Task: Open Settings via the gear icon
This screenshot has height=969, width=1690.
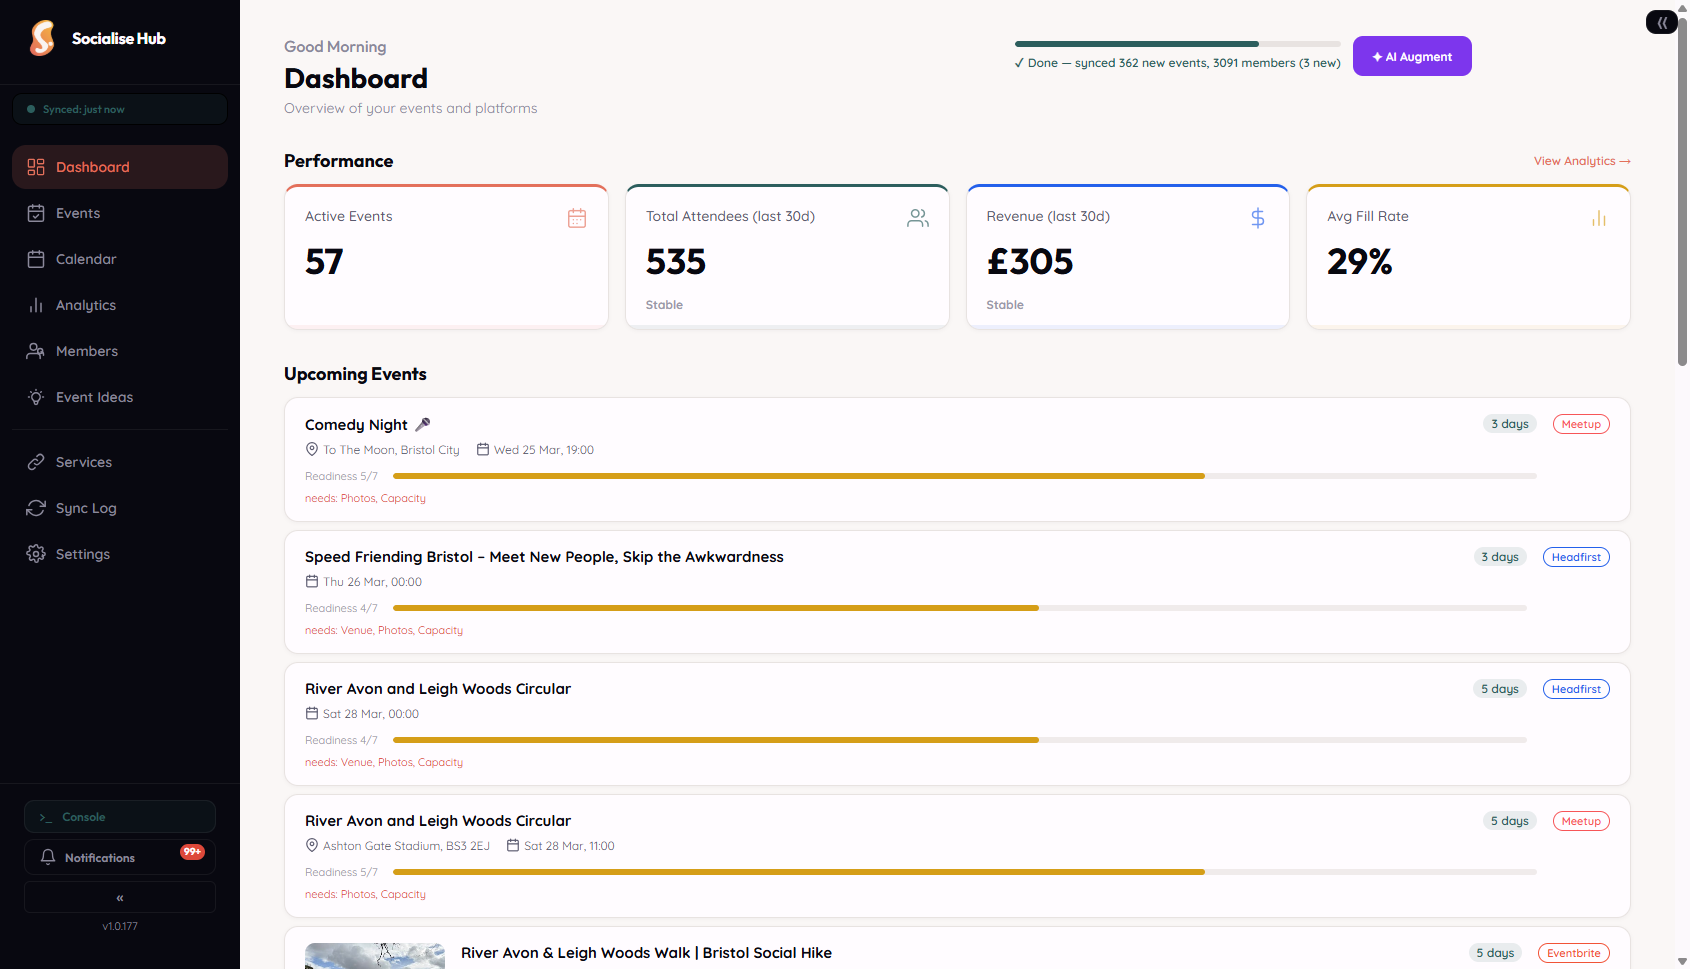Action: [x=36, y=554]
